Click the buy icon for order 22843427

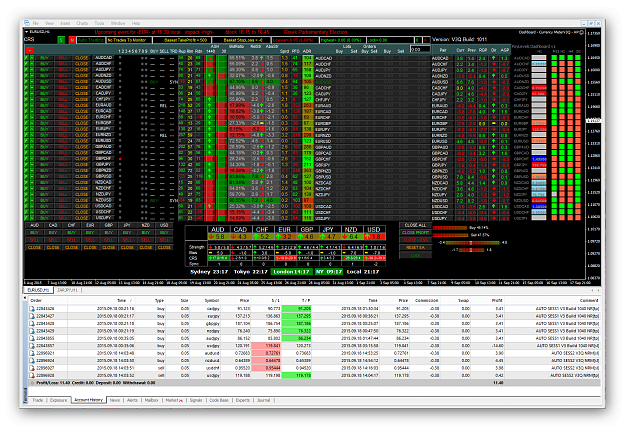[x=32, y=316]
